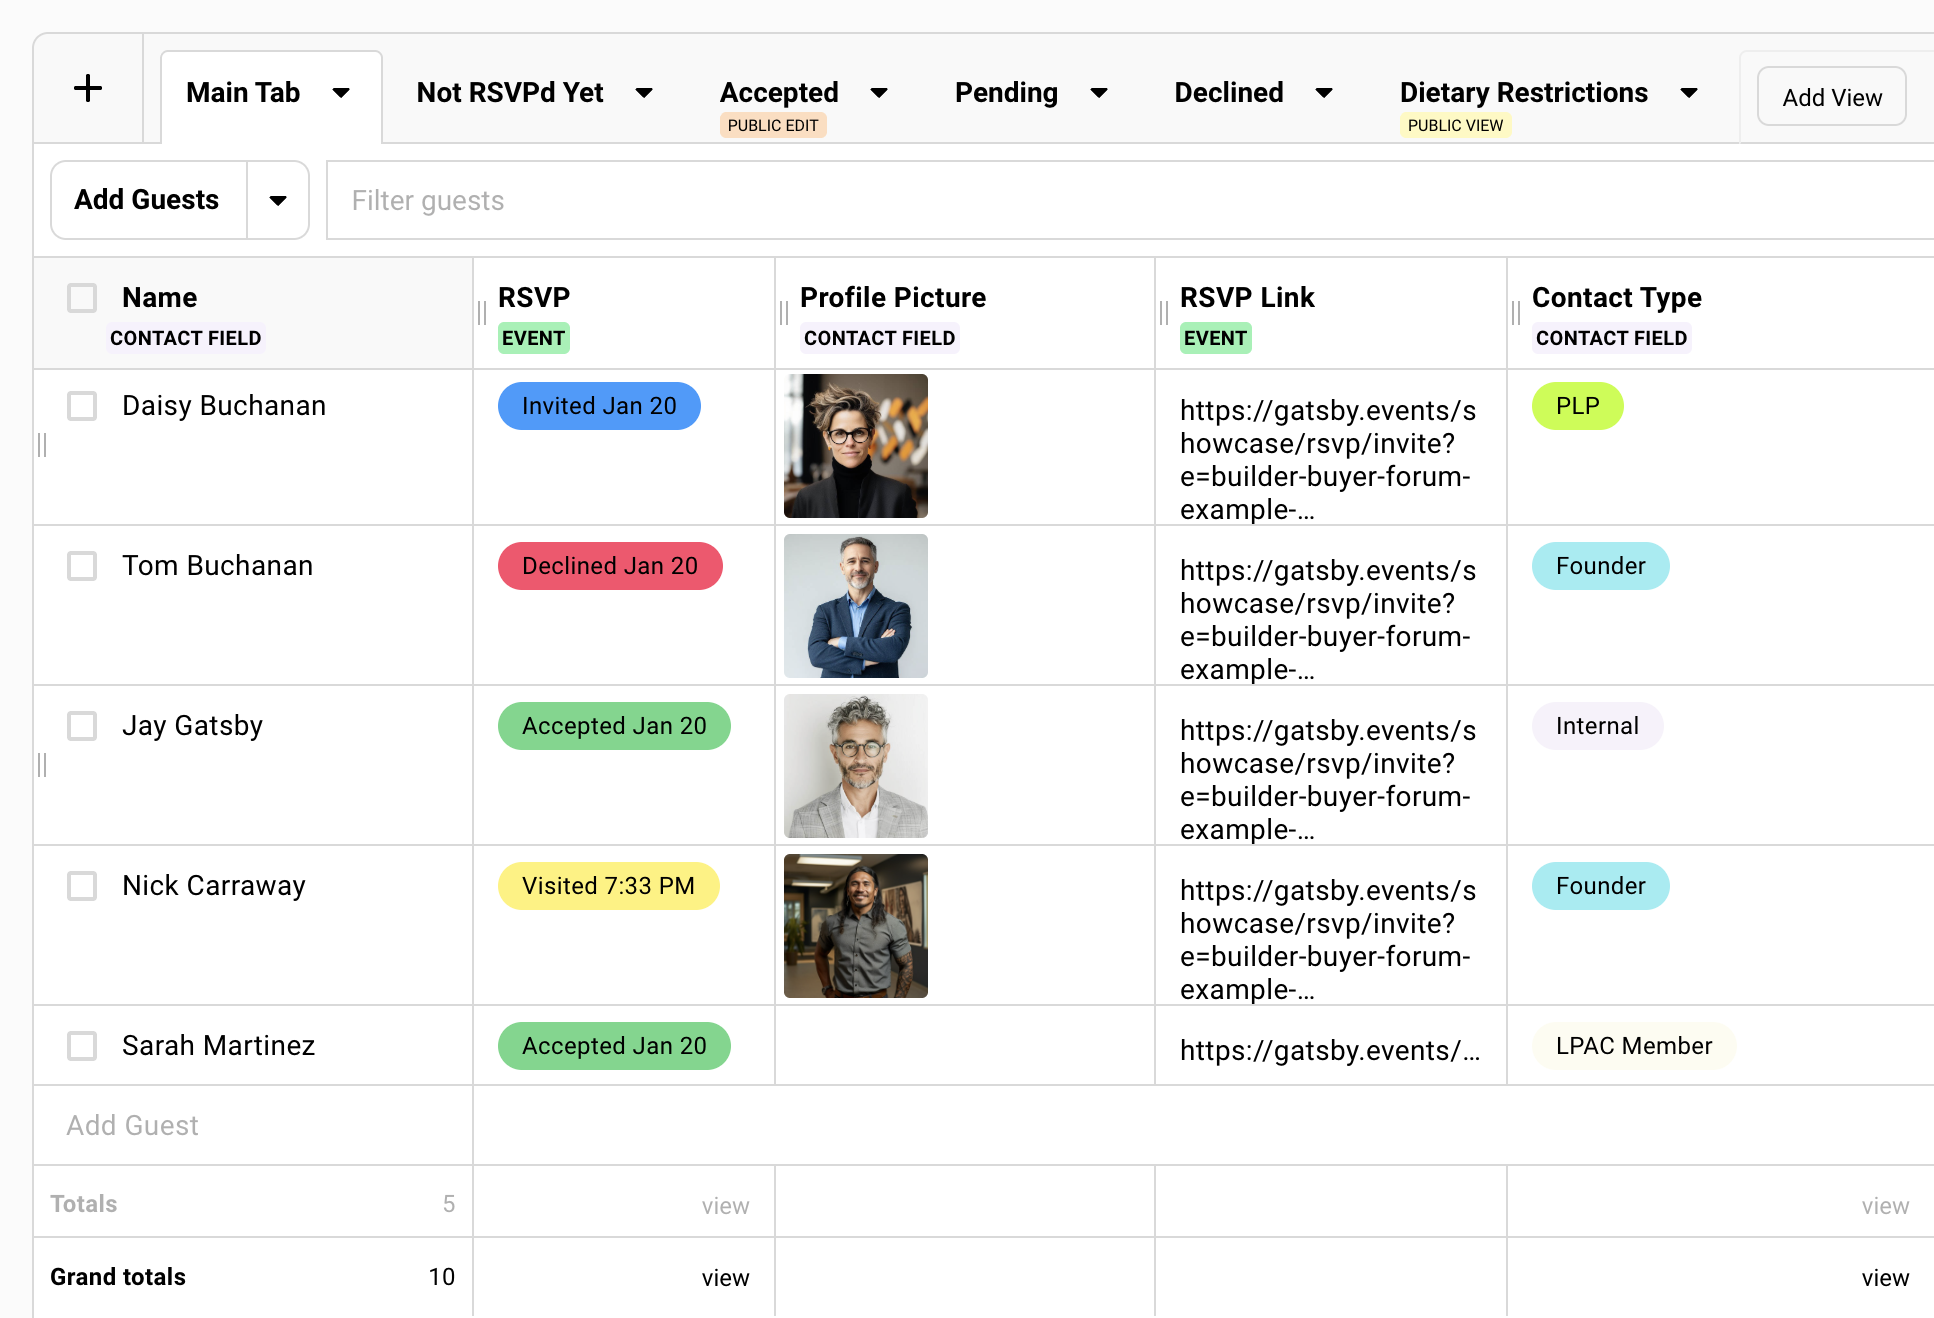Expand the Add Guests dropdown arrow

(x=277, y=200)
